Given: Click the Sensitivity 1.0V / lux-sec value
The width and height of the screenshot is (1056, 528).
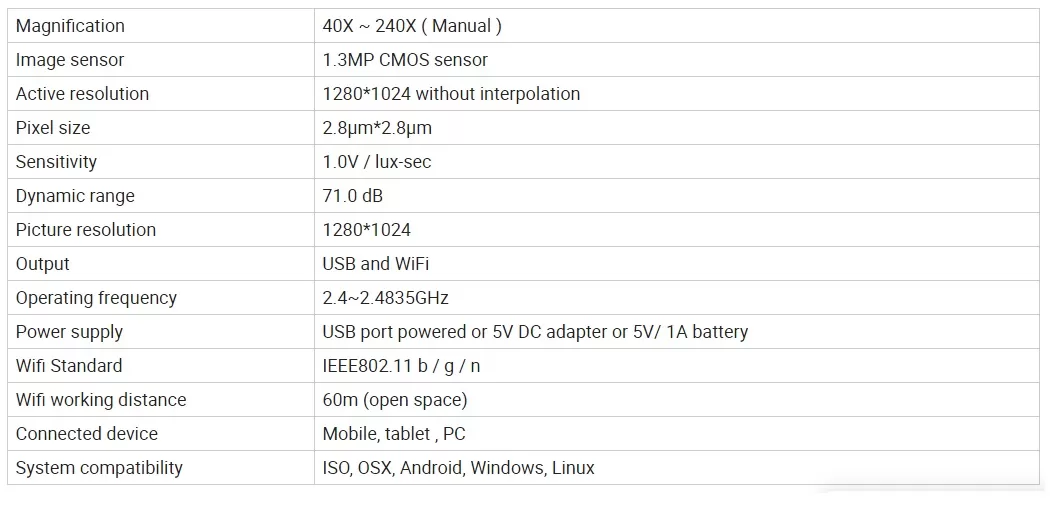Looking at the screenshot, I should tap(377, 162).
